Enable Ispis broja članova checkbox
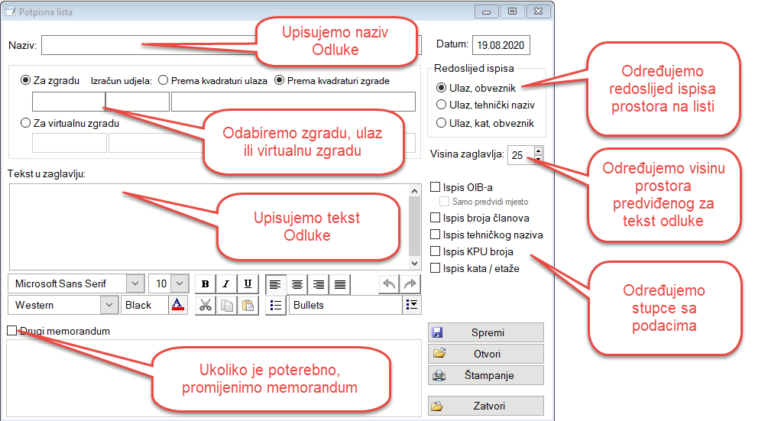 (435, 218)
